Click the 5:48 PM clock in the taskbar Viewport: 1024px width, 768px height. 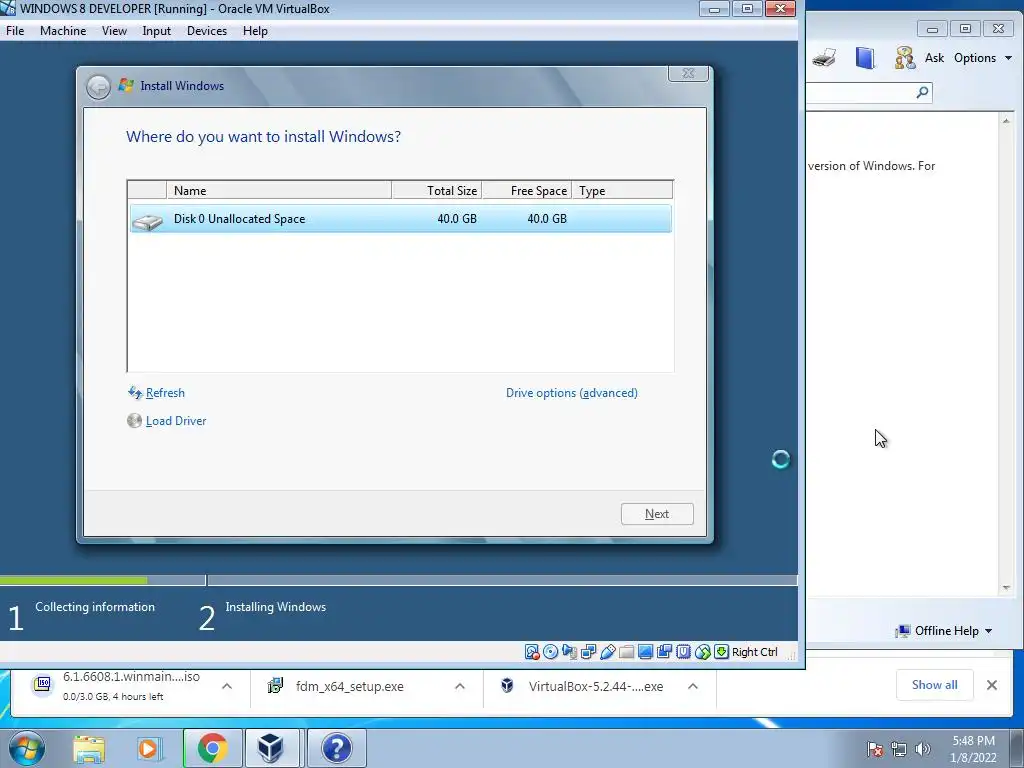pyautogui.click(x=973, y=741)
